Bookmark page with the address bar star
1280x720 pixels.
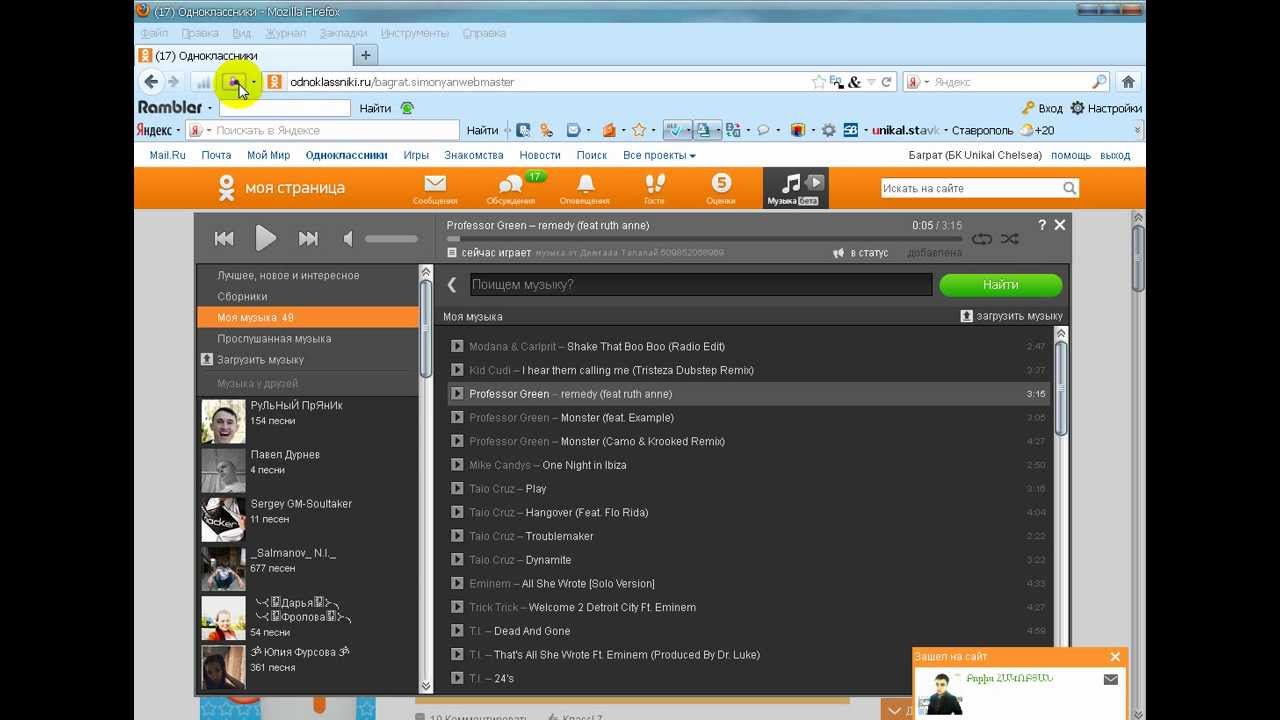pyautogui.click(x=819, y=82)
